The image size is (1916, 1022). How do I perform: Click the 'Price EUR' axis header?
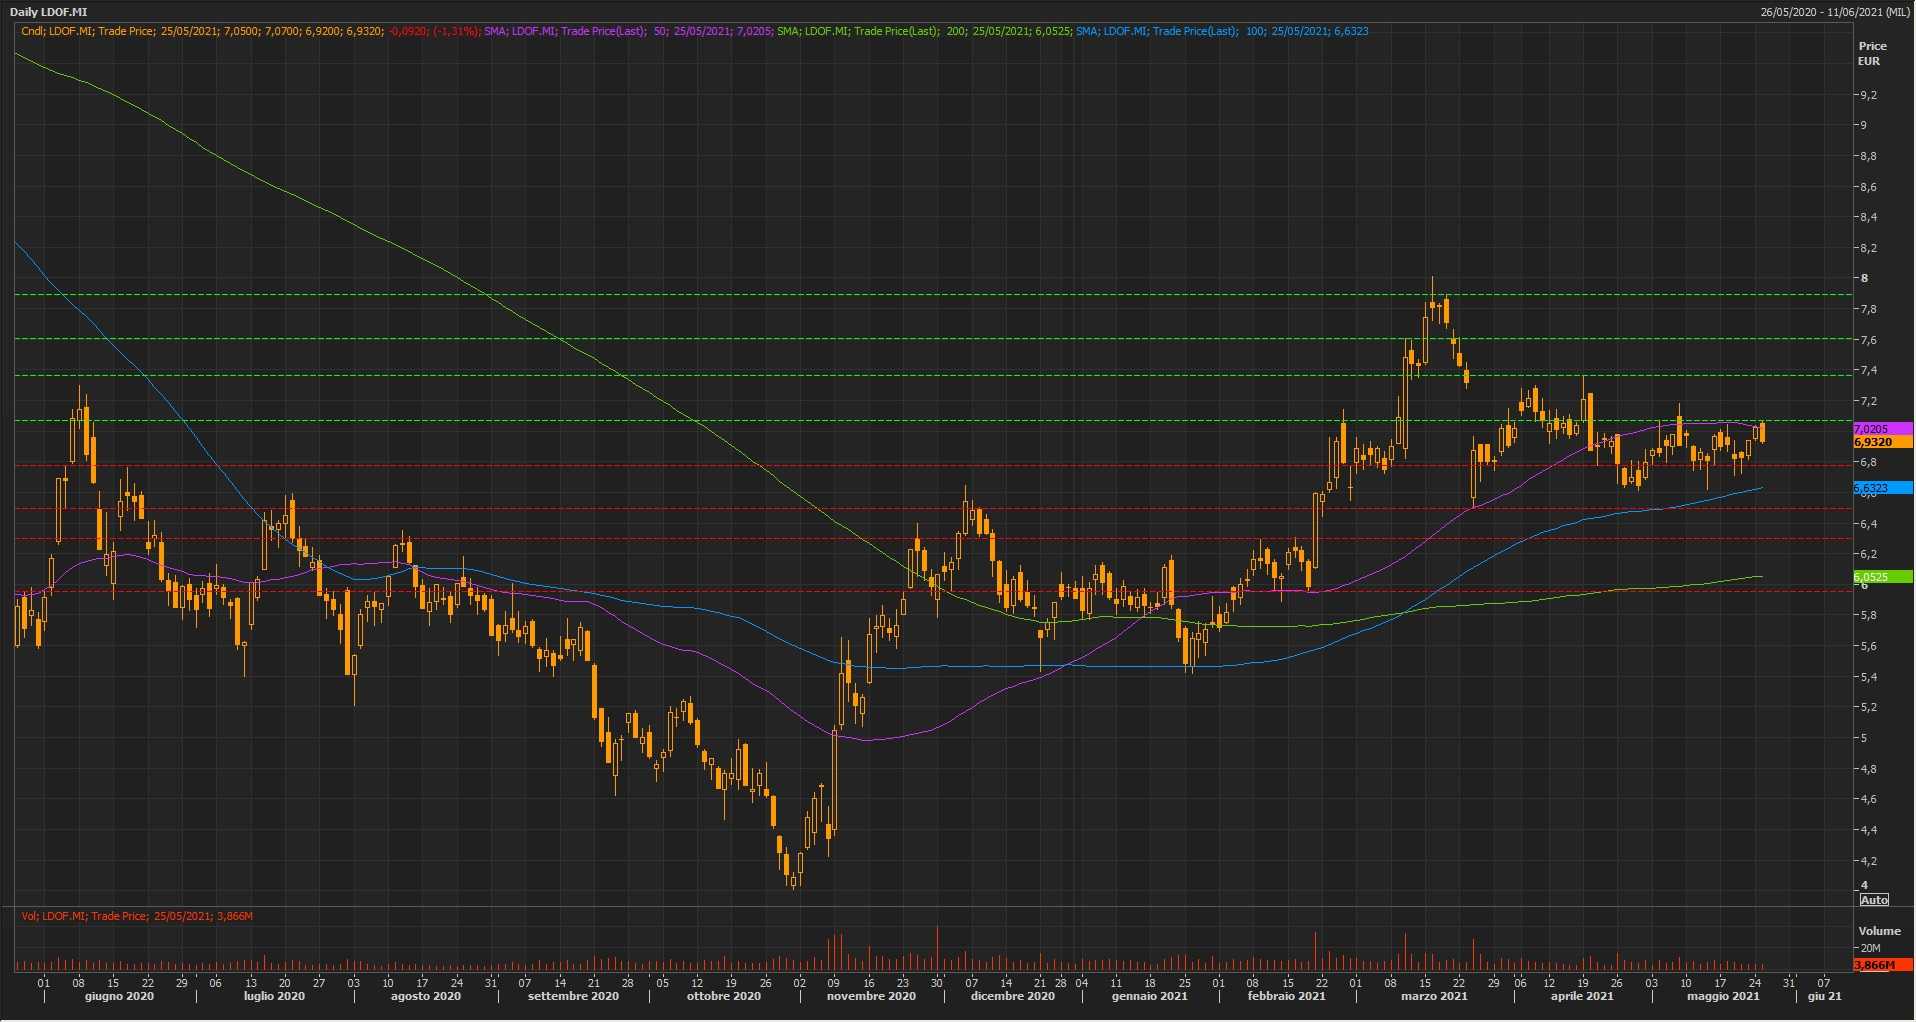(1872, 53)
